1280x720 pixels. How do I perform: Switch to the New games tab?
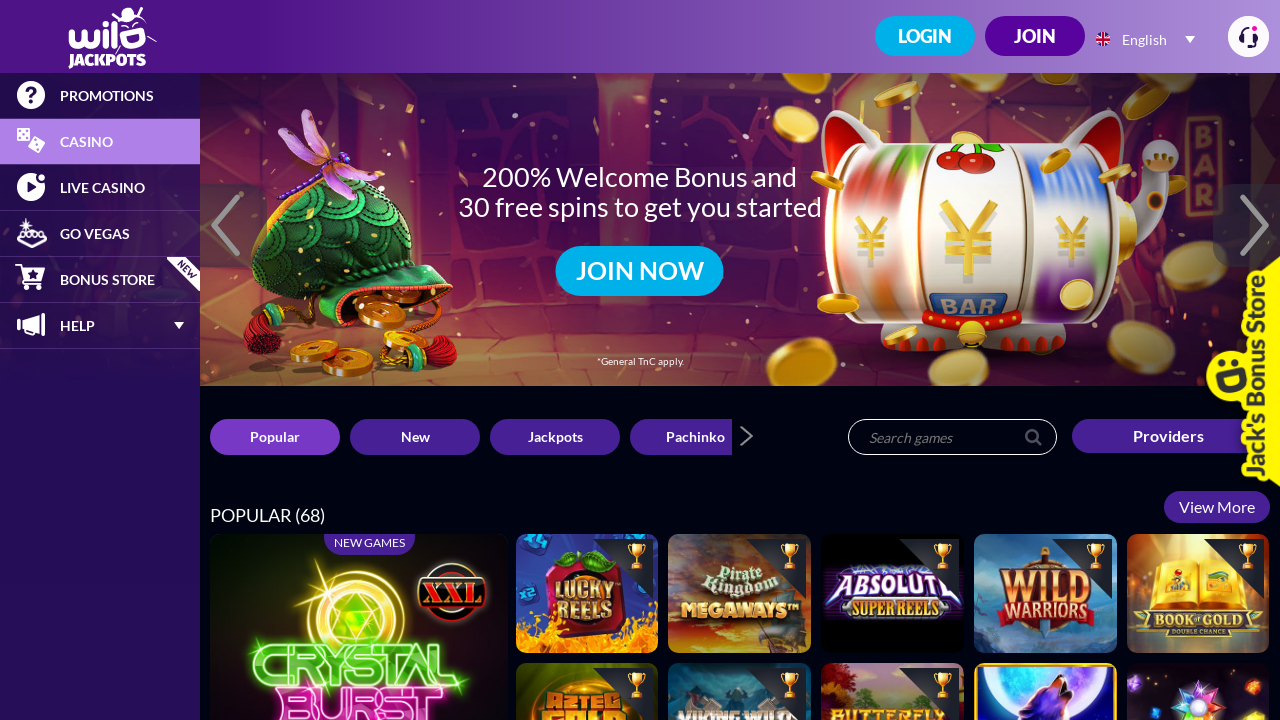[x=415, y=437]
